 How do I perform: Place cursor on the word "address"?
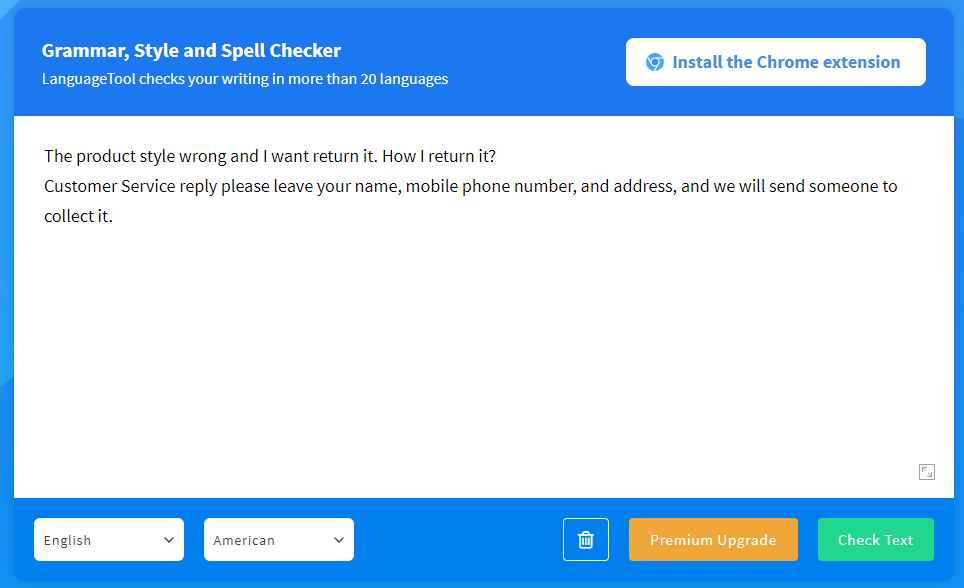(643, 186)
